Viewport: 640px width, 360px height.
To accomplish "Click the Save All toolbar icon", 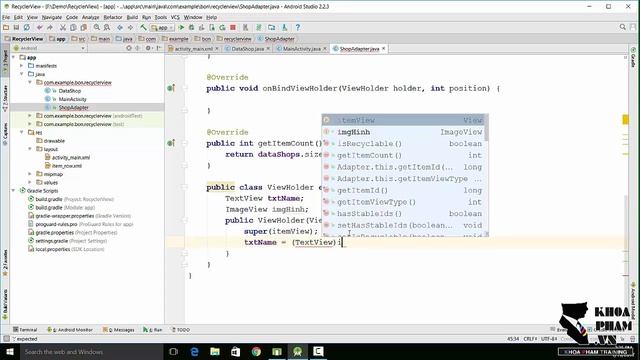I will pos(16,27).
